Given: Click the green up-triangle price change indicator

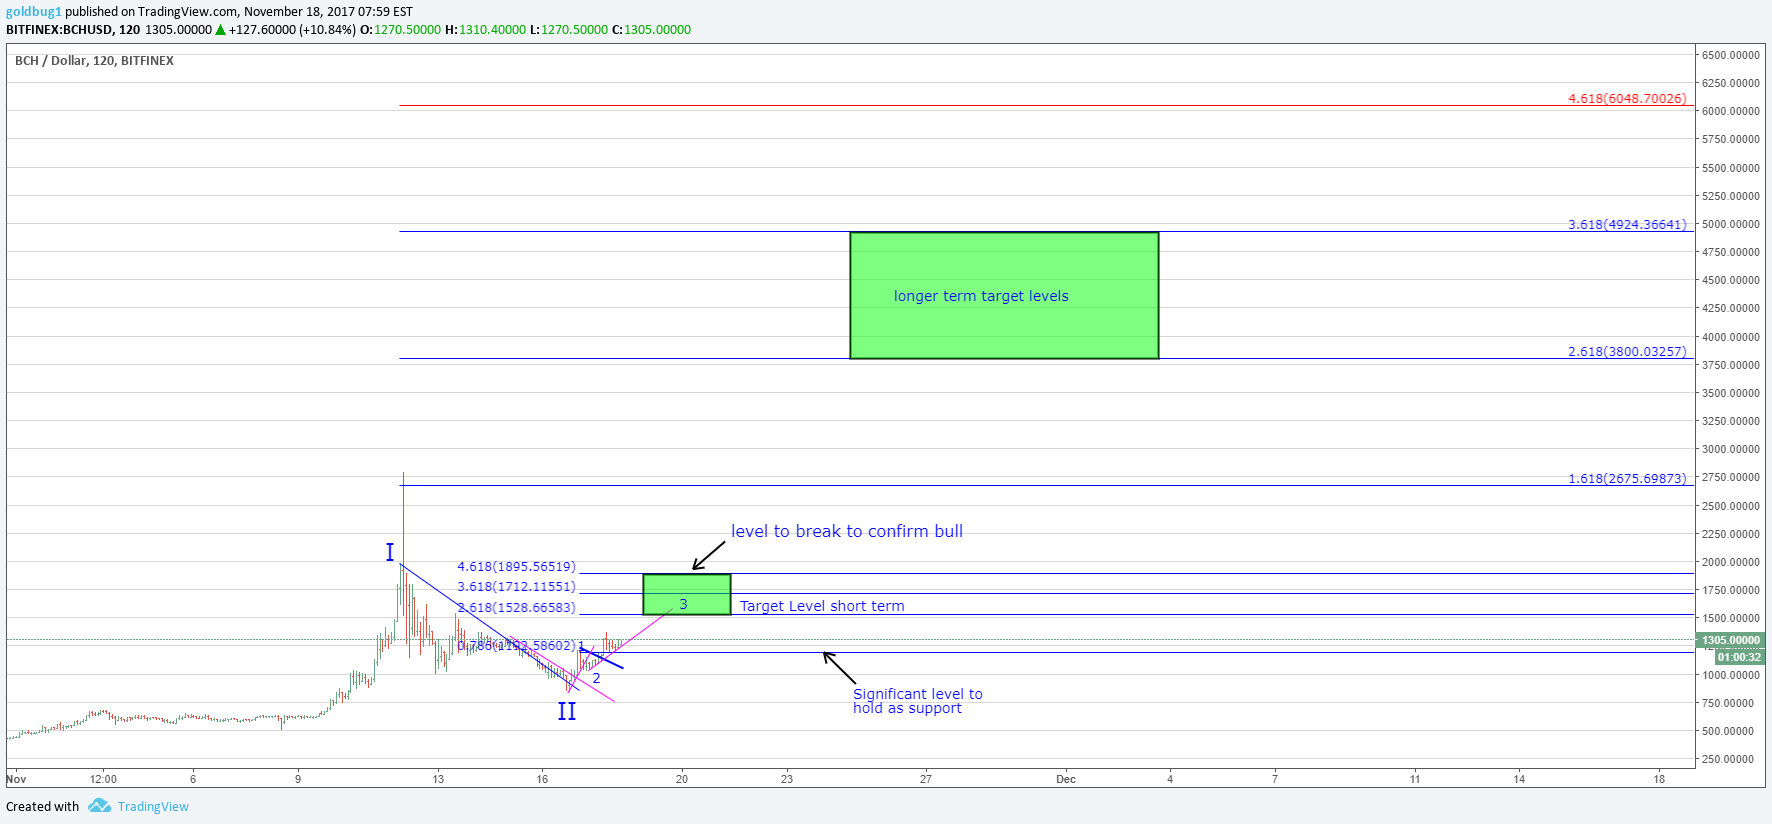Looking at the screenshot, I should point(220,30).
